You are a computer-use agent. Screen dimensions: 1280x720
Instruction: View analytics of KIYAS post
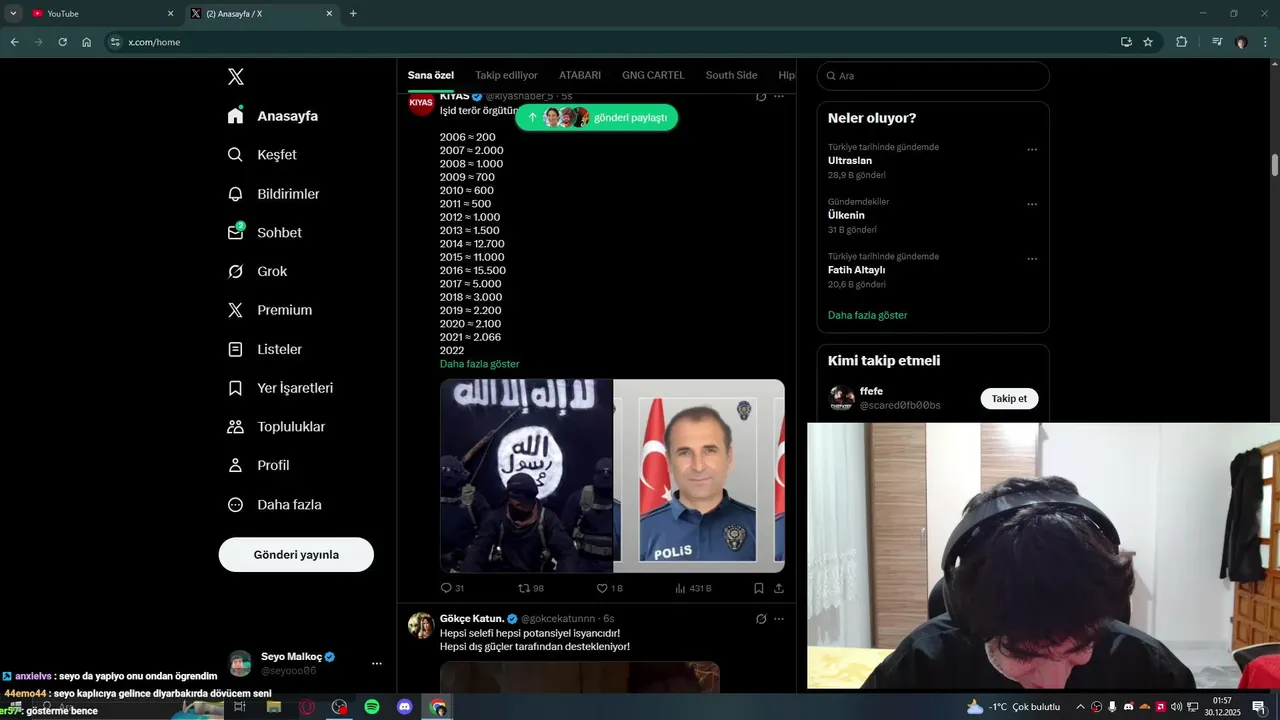(693, 588)
